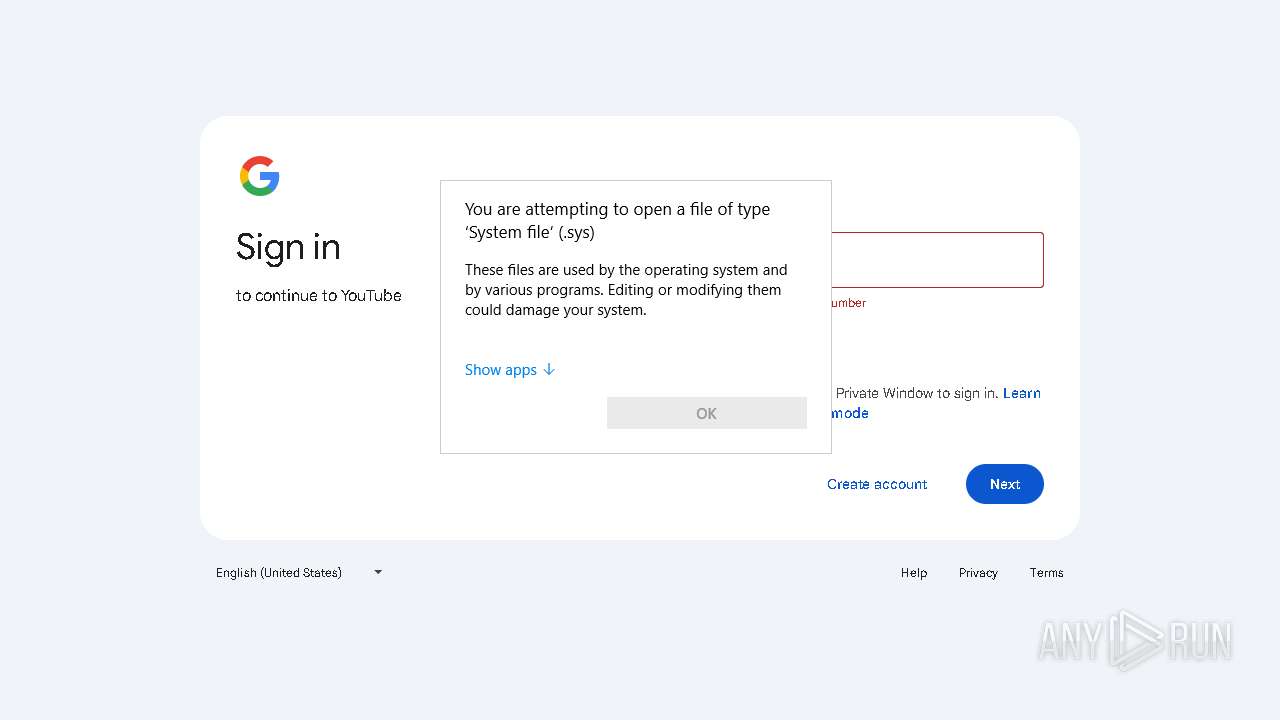Open the Privacy link
The height and width of the screenshot is (720, 1280).
[978, 573]
